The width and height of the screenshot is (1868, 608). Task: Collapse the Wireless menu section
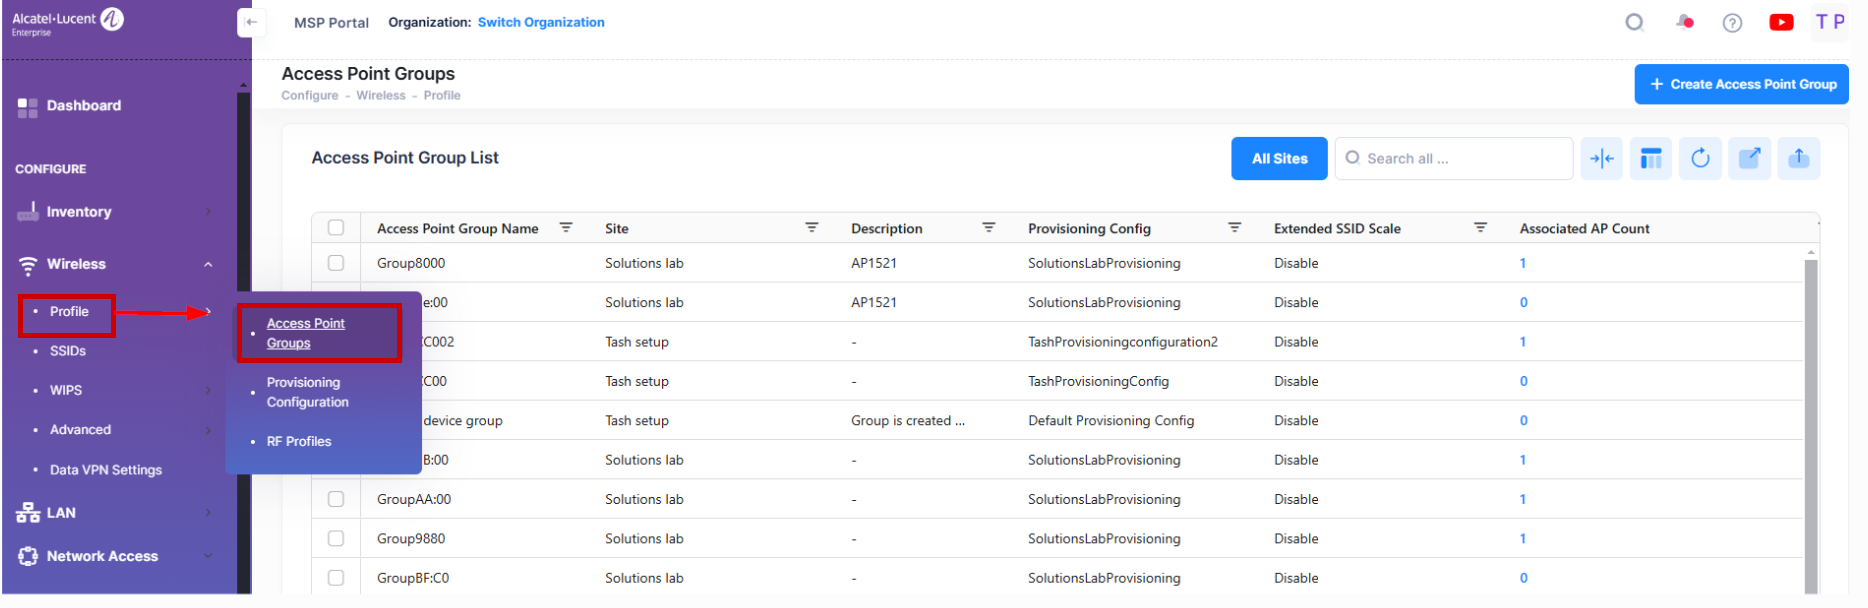[x=208, y=264]
